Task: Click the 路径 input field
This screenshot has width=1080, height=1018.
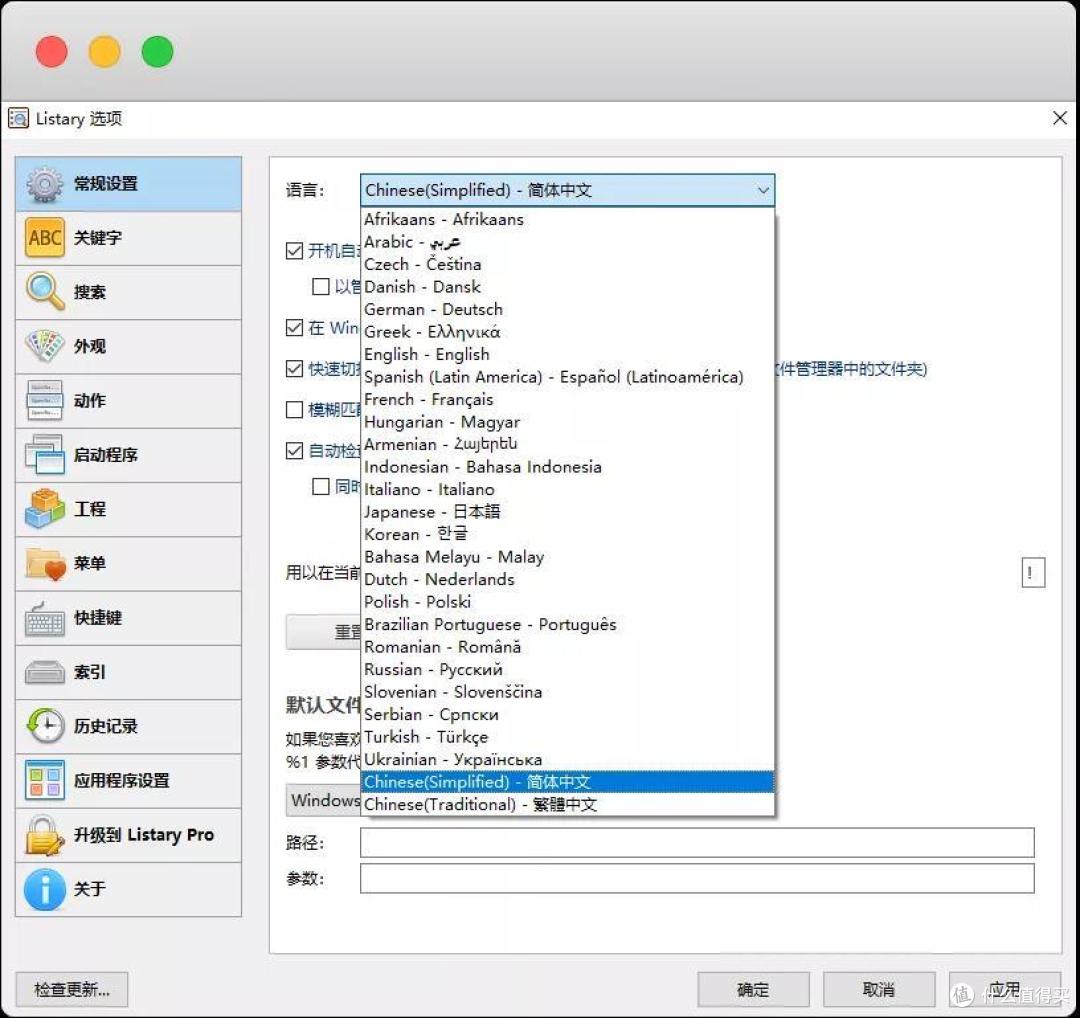Action: [697, 843]
